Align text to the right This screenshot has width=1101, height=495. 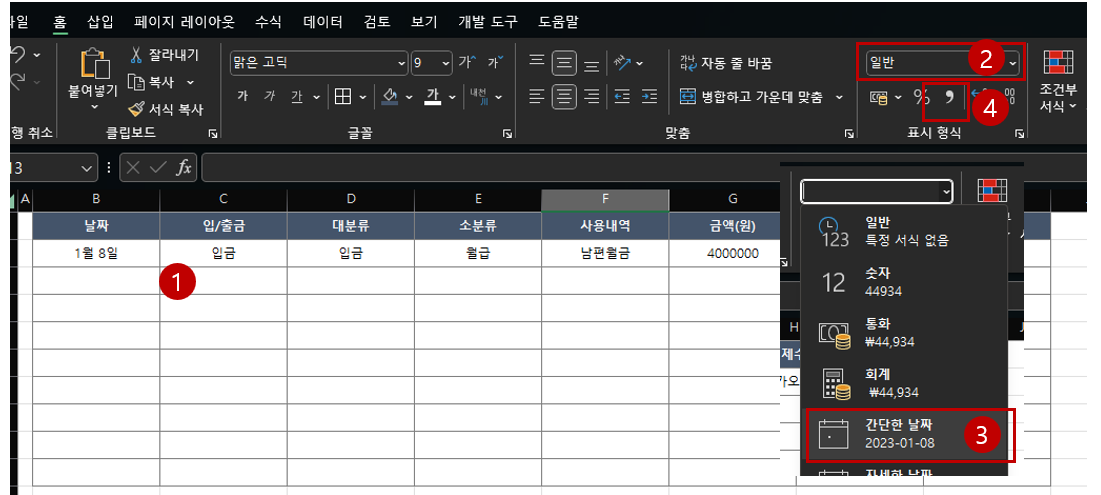(x=592, y=97)
